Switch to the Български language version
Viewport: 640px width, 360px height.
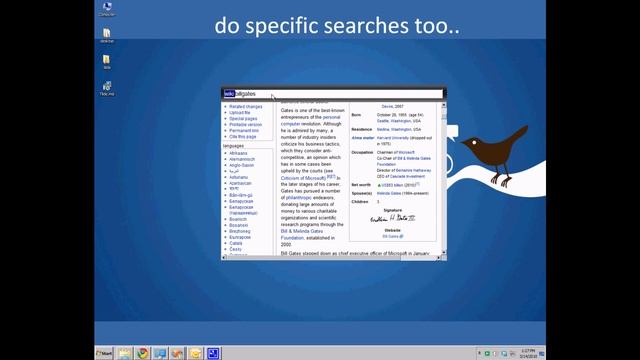pyautogui.click(x=240, y=237)
